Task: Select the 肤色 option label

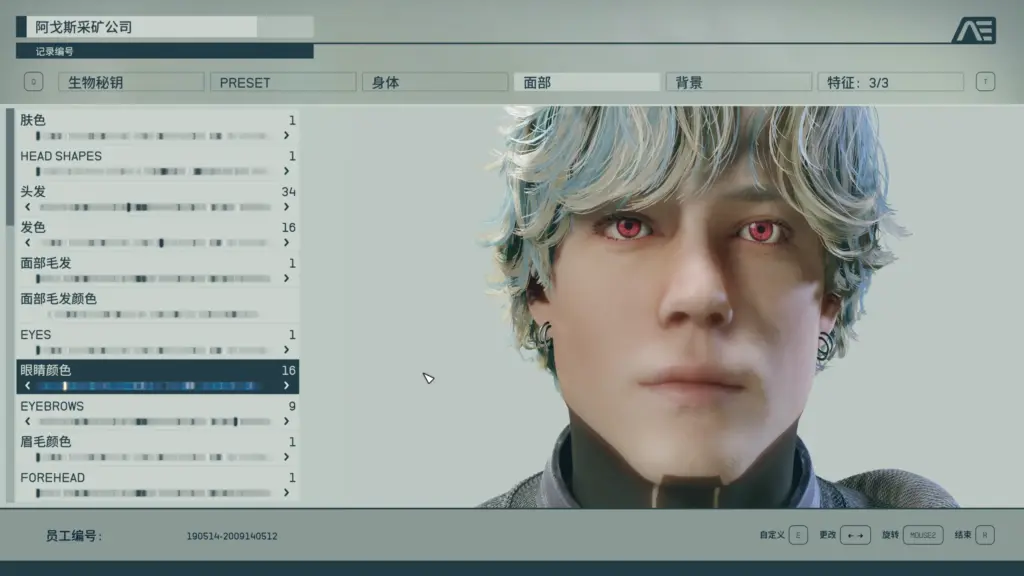Action: coord(33,120)
